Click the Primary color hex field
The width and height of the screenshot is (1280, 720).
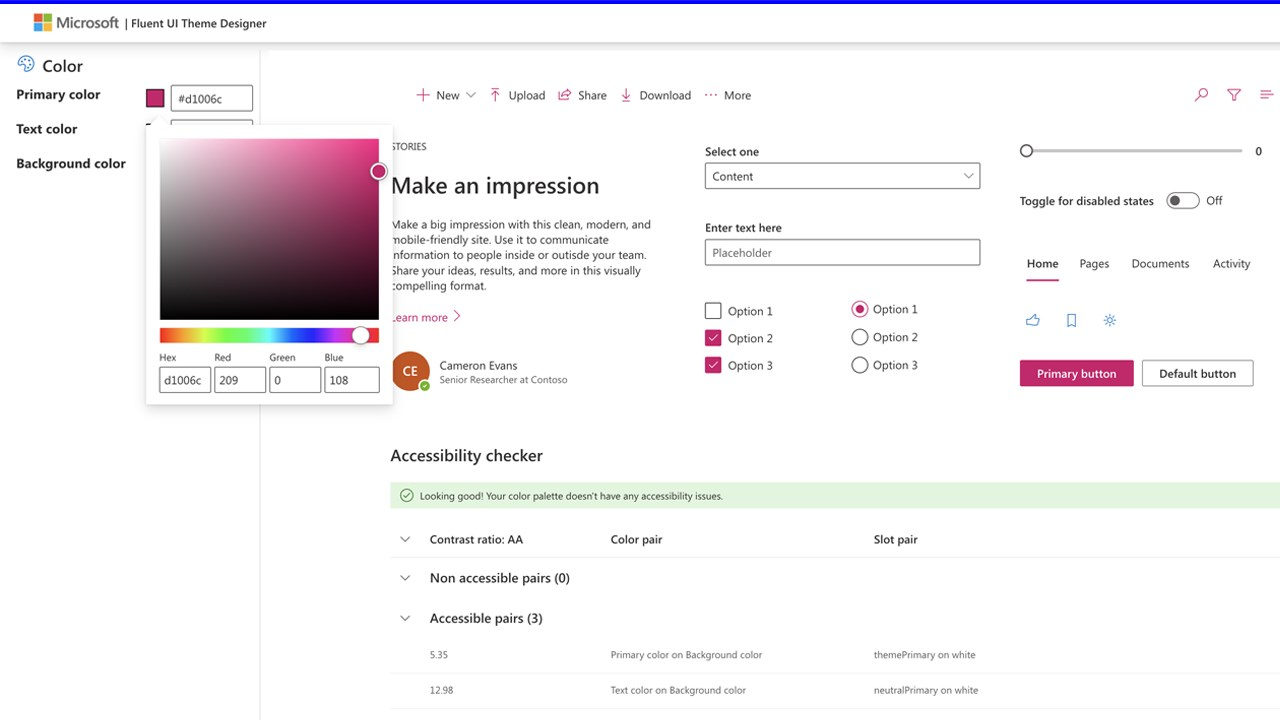[x=212, y=98]
